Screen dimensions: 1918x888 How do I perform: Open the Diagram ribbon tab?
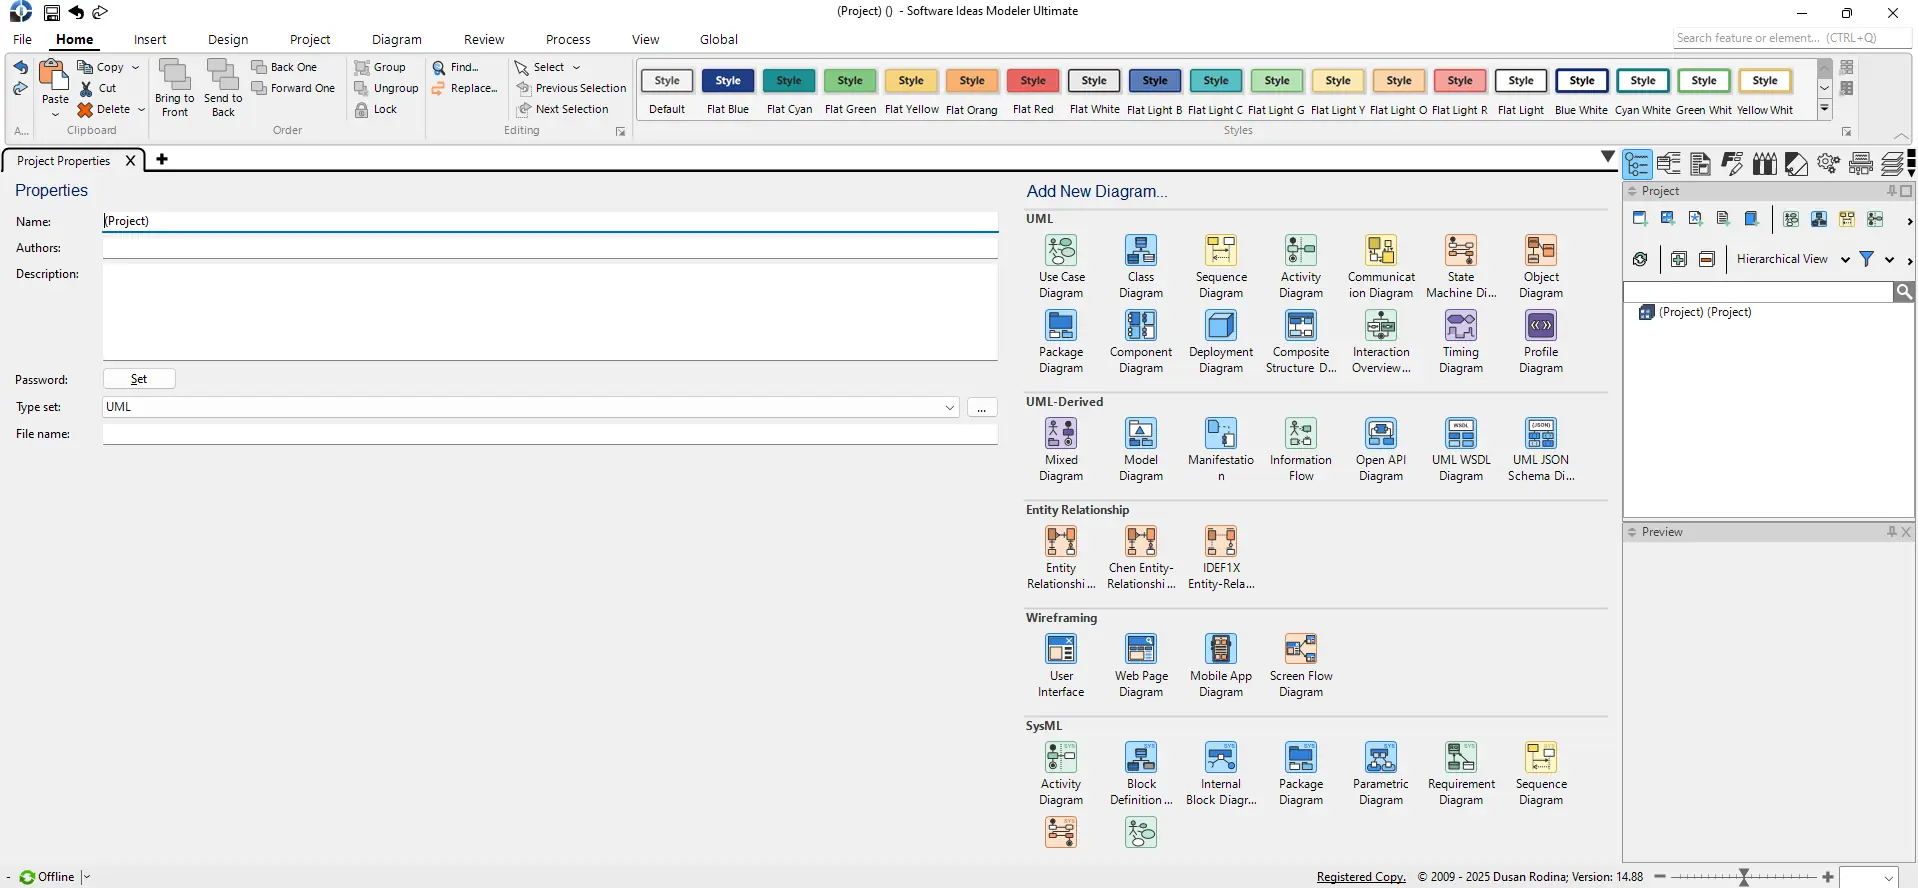397,39
